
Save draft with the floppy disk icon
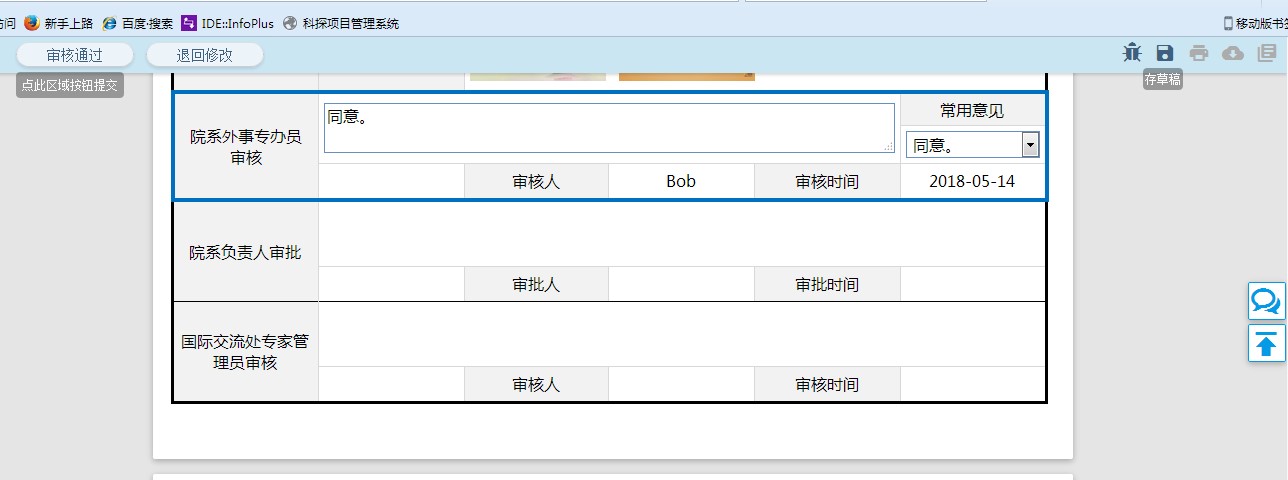[x=1165, y=54]
